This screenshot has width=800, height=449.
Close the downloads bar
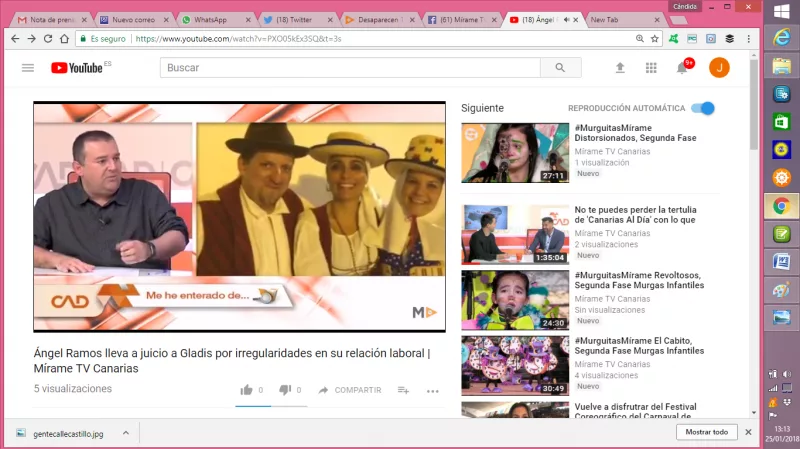(748, 432)
